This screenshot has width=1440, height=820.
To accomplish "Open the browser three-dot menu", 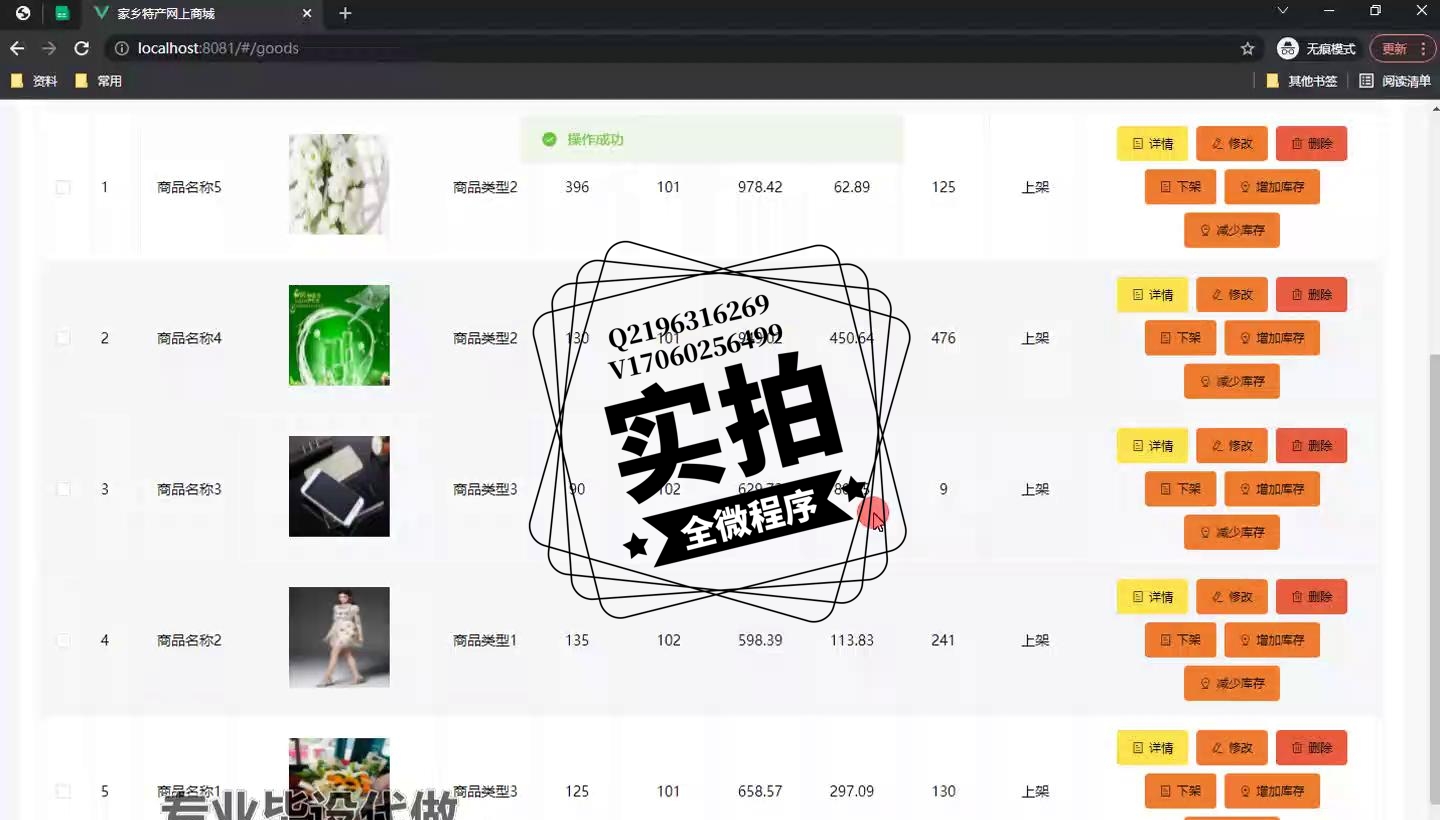I will pyautogui.click(x=1424, y=48).
